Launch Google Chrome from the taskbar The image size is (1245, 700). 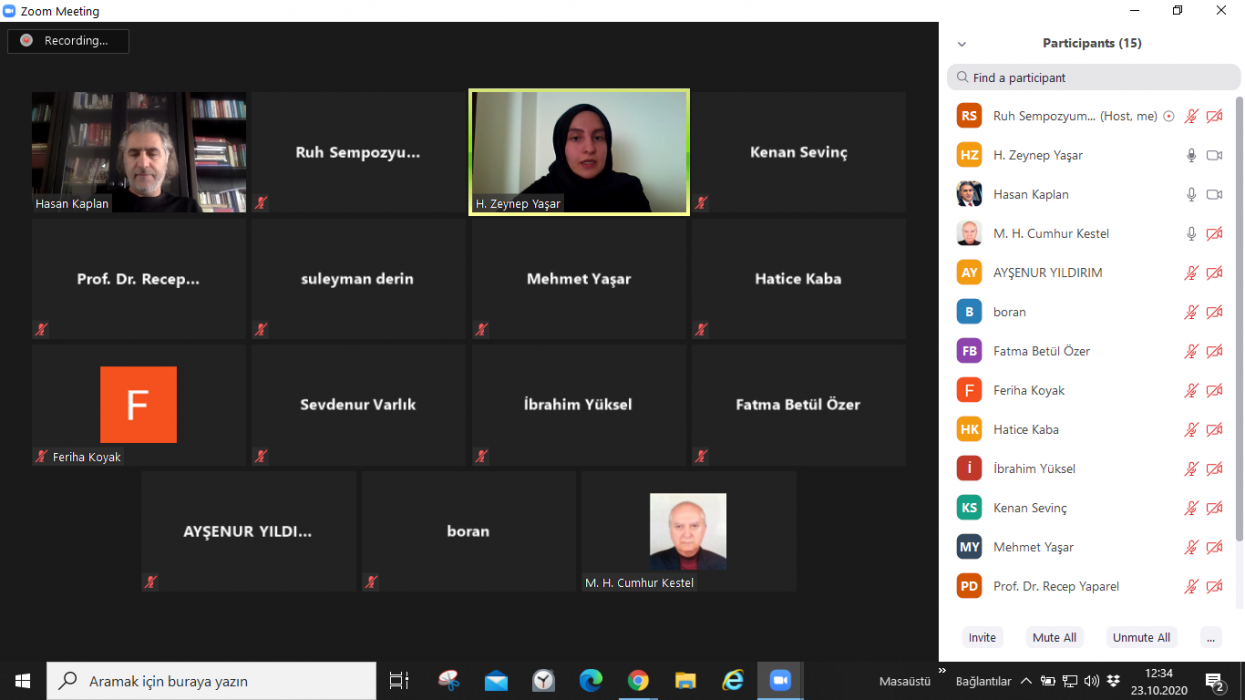638,681
